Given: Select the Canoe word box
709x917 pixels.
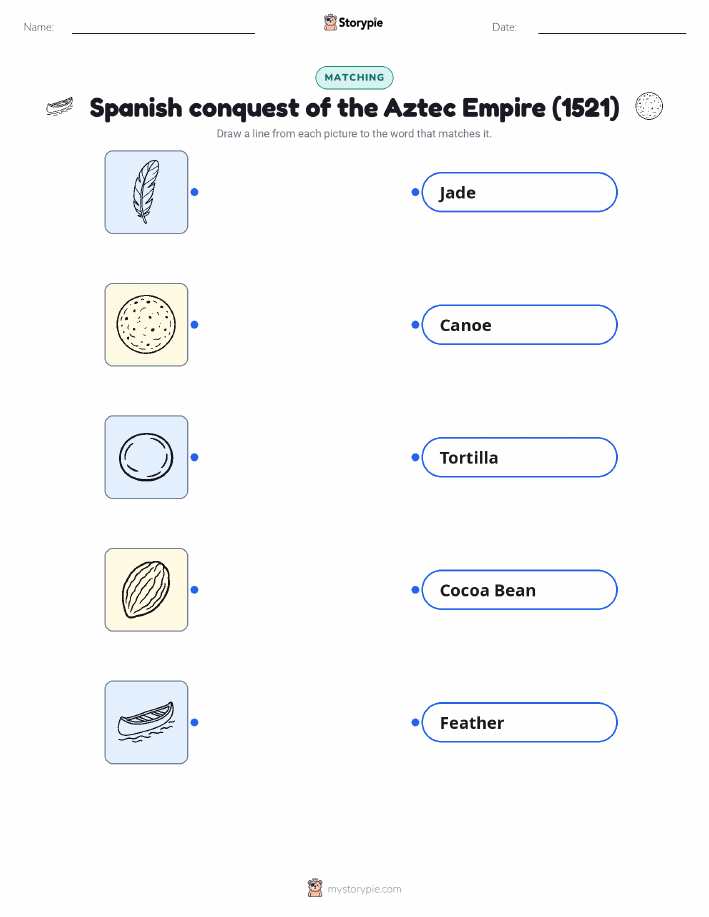Looking at the screenshot, I should point(519,325).
